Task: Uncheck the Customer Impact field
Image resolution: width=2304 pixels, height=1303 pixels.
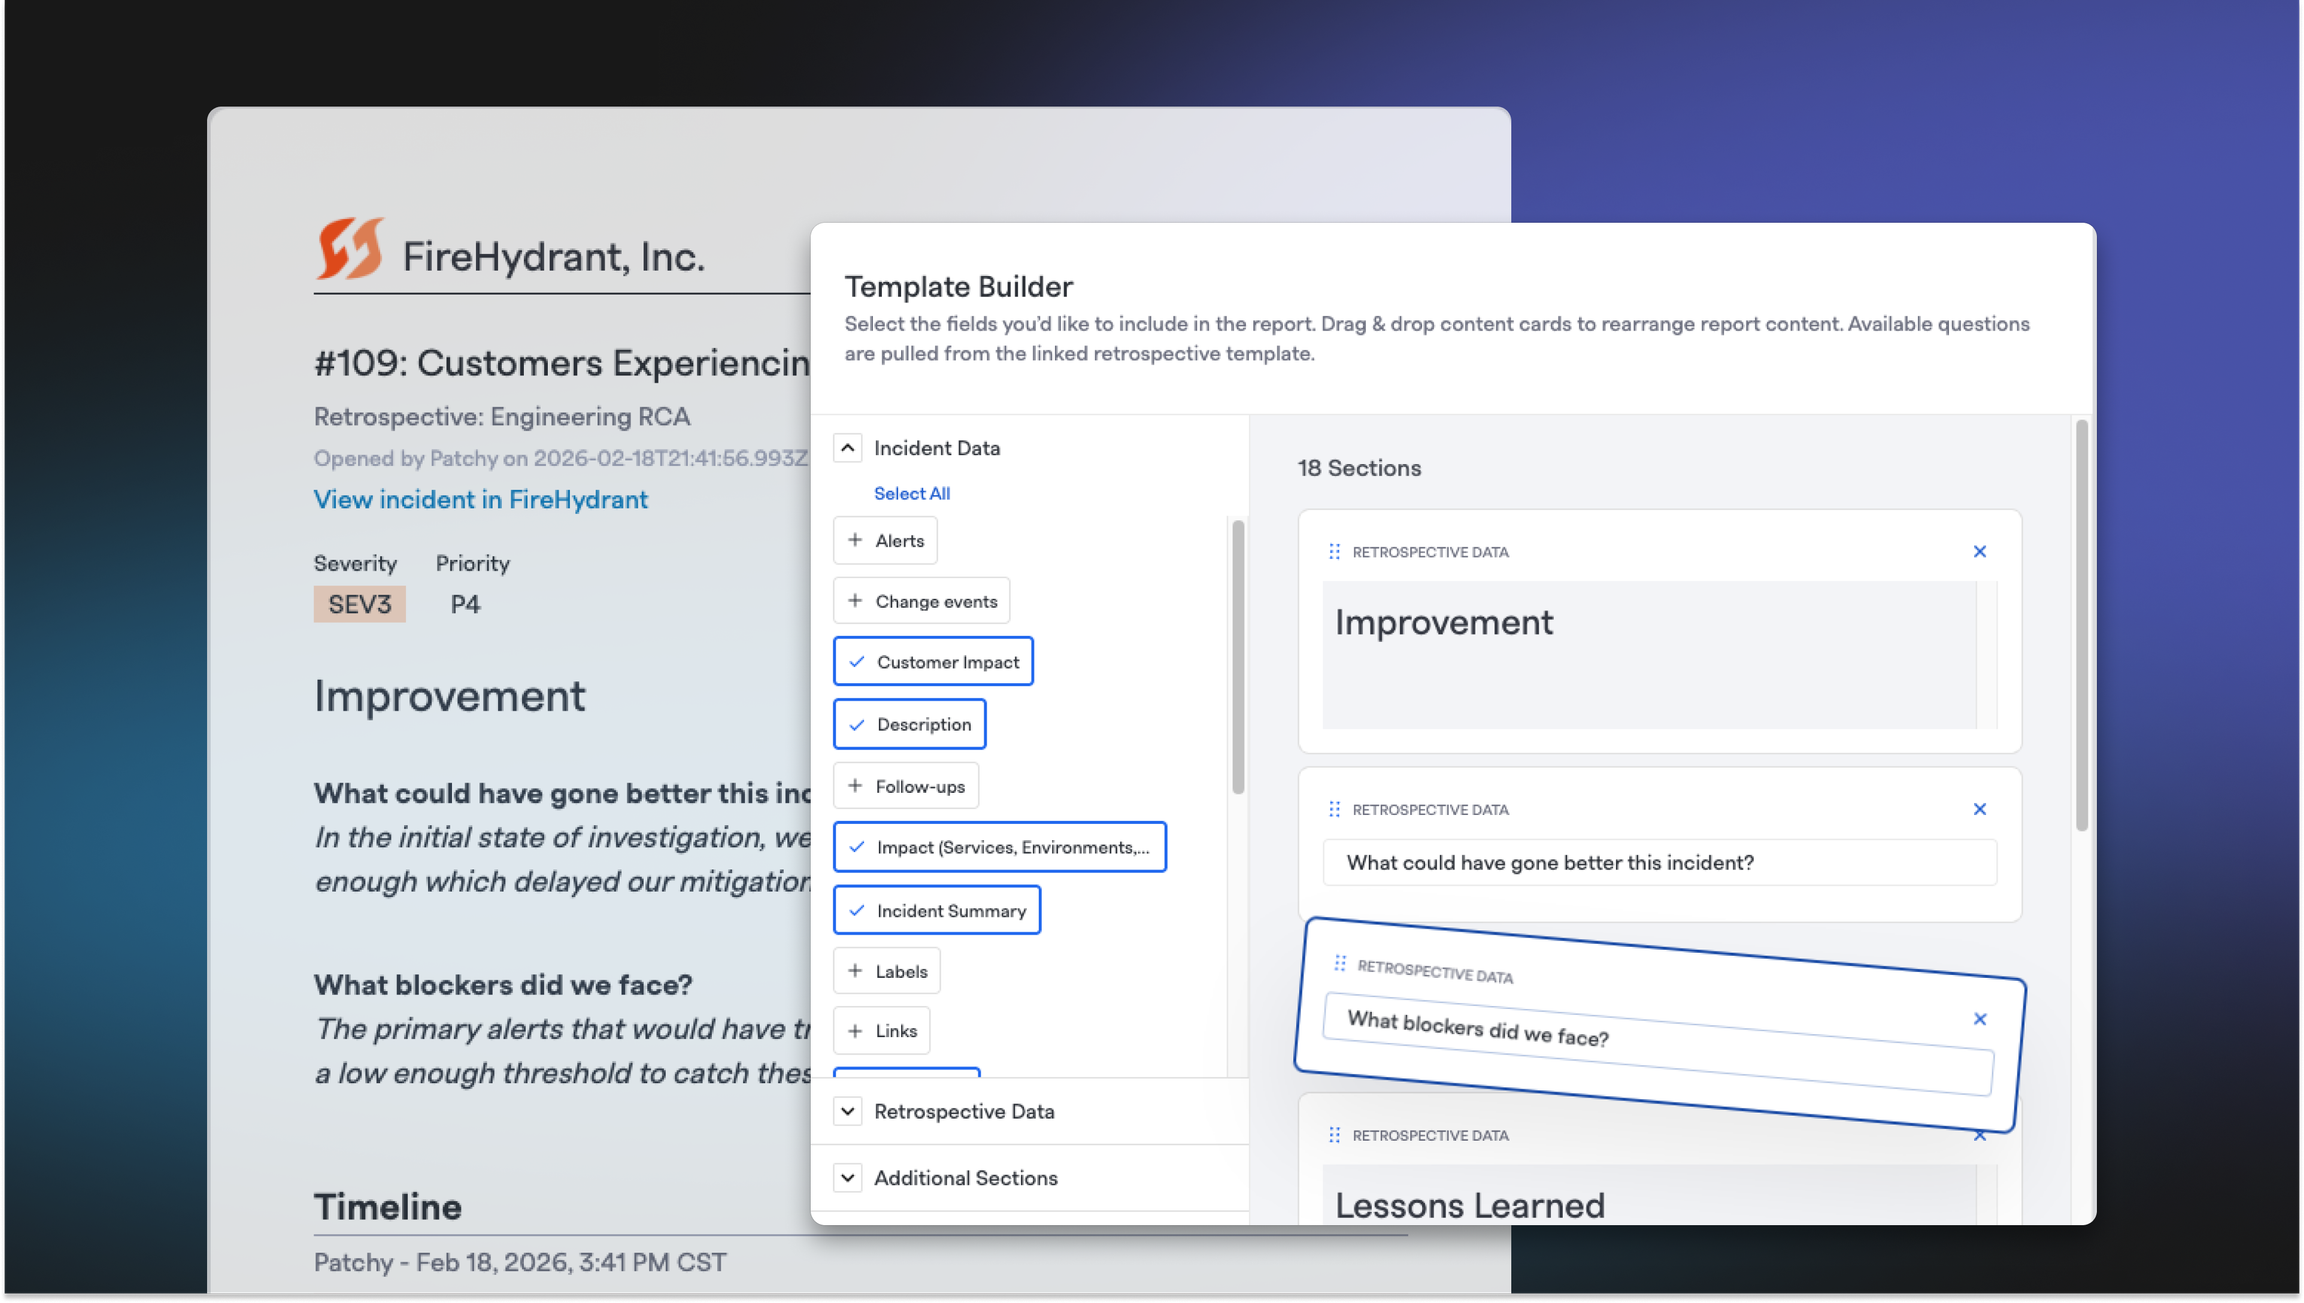Action: coord(932,662)
